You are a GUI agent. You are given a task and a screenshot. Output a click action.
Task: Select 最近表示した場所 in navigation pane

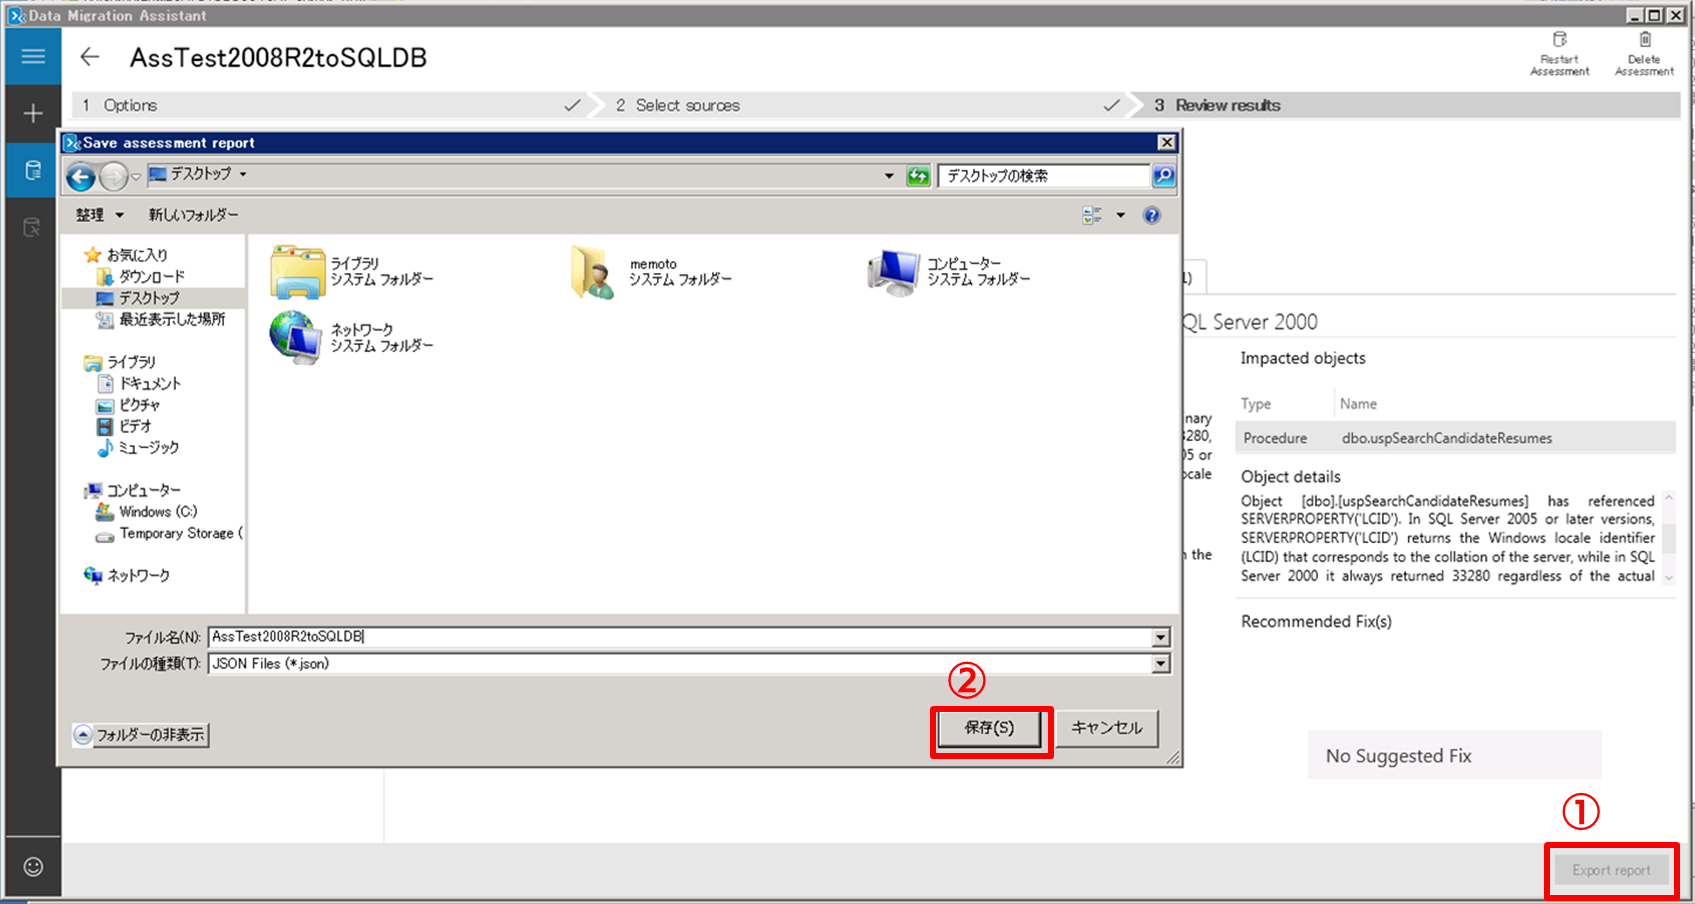pos(172,319)
